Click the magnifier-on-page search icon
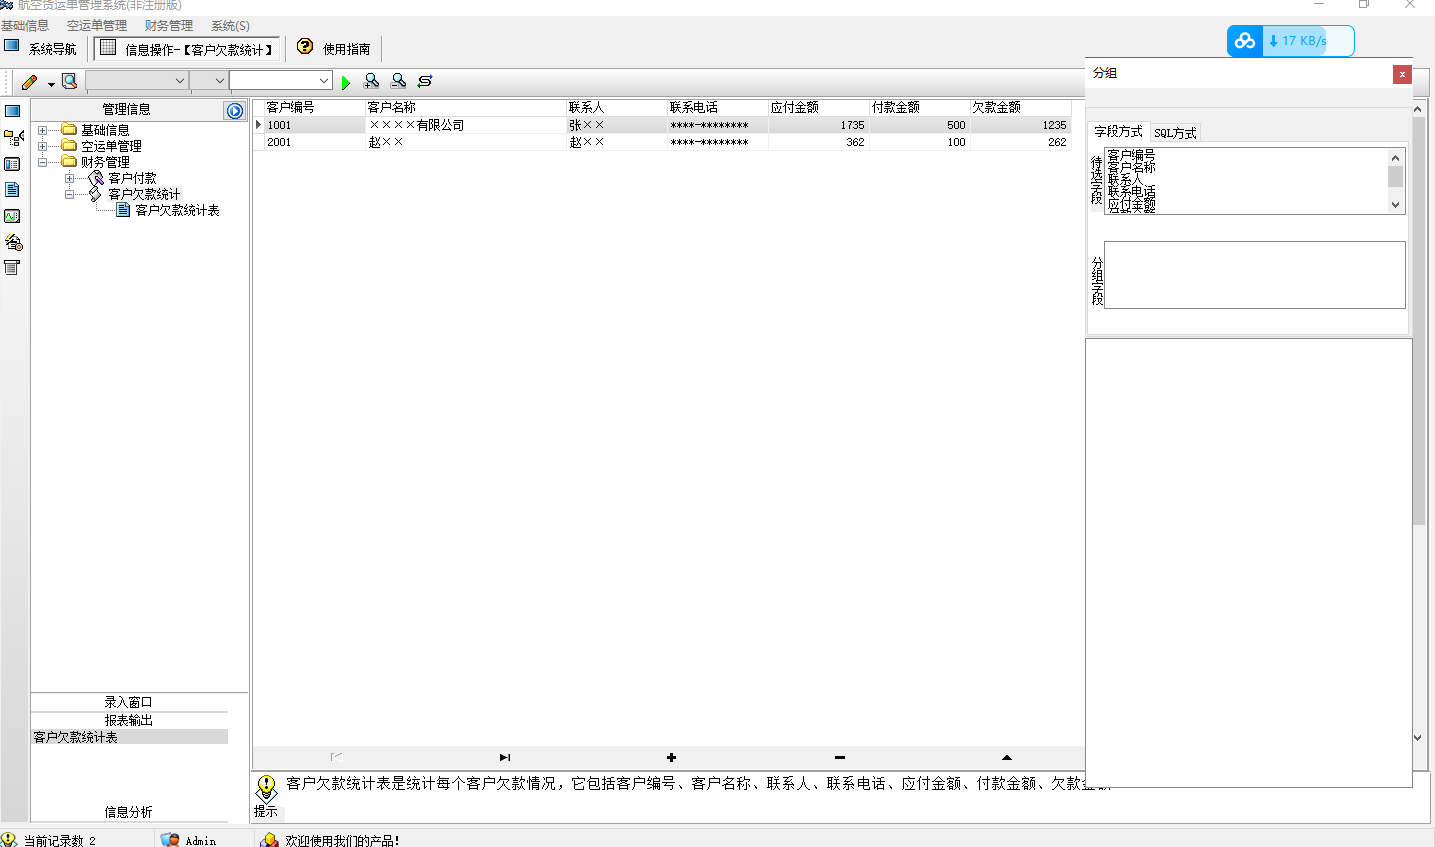The height and width of the screenshot is (847, 1435). pyautogui.click(x=69, y=81)
